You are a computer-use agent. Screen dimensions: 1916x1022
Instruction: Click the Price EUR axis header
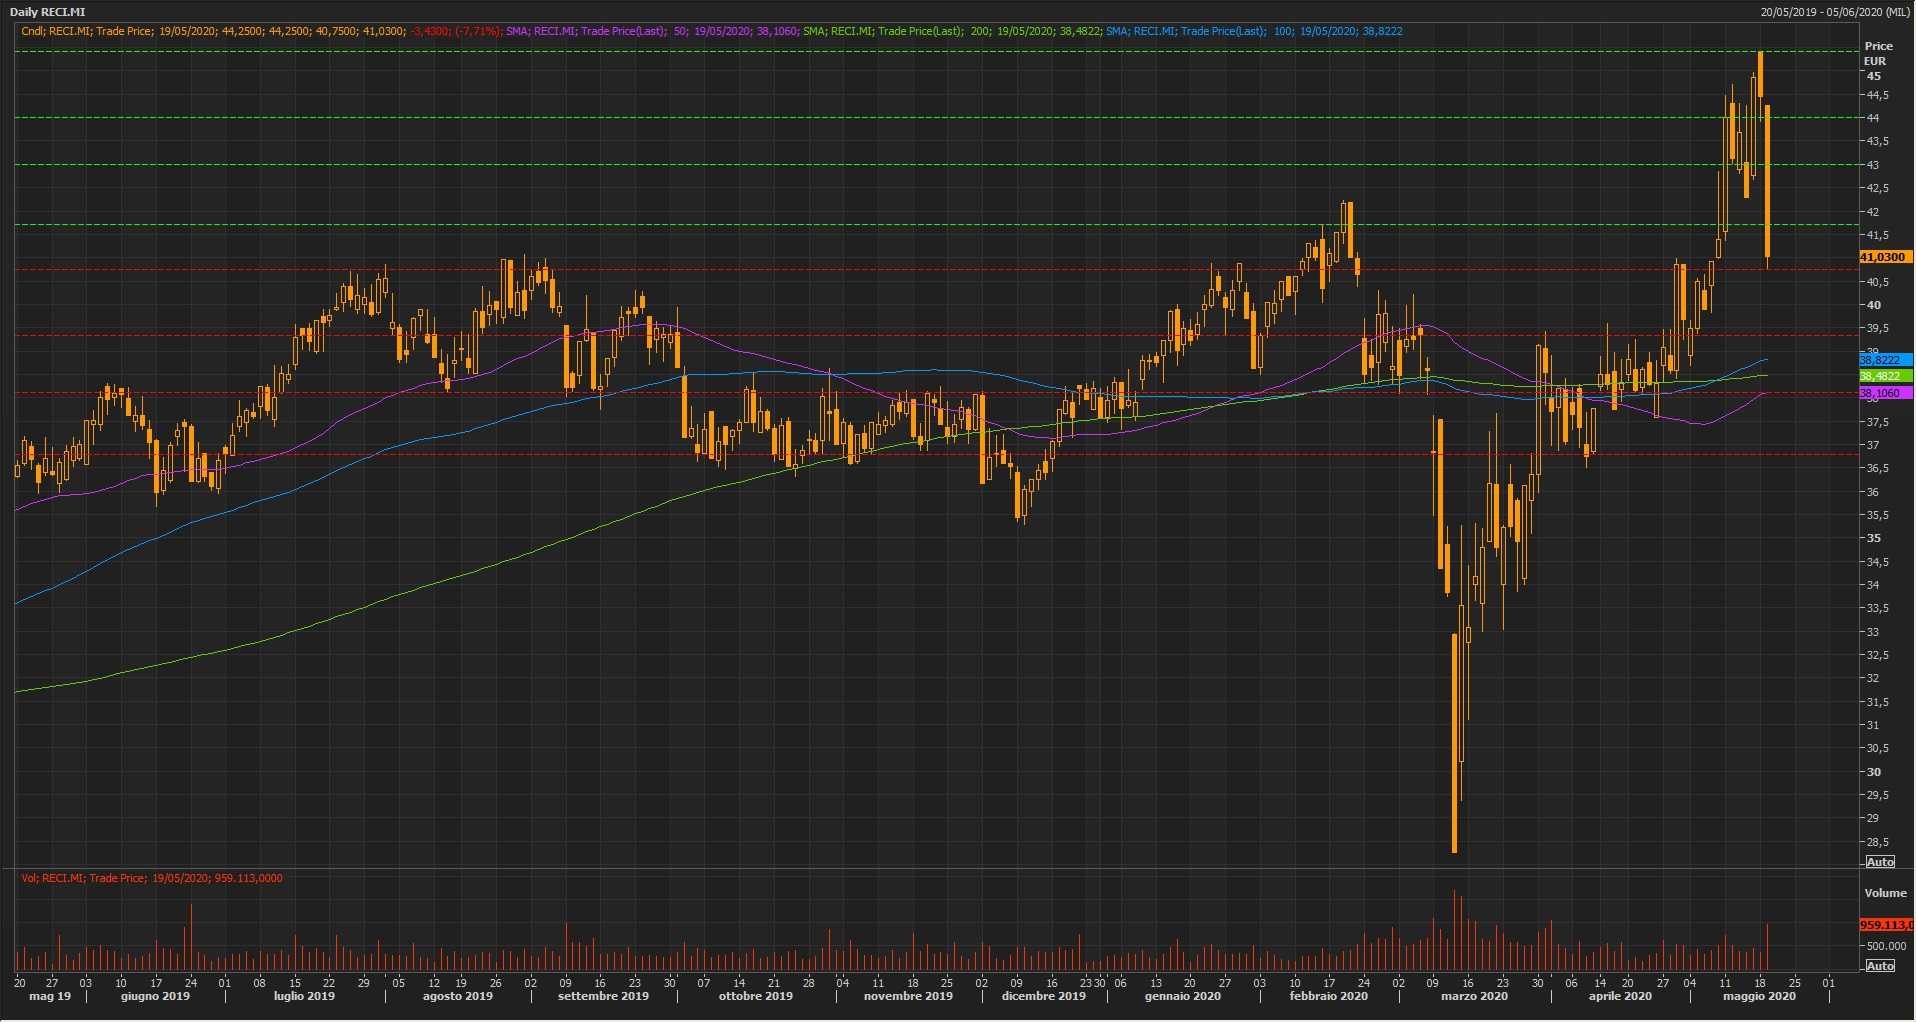tap(1877, 53)
